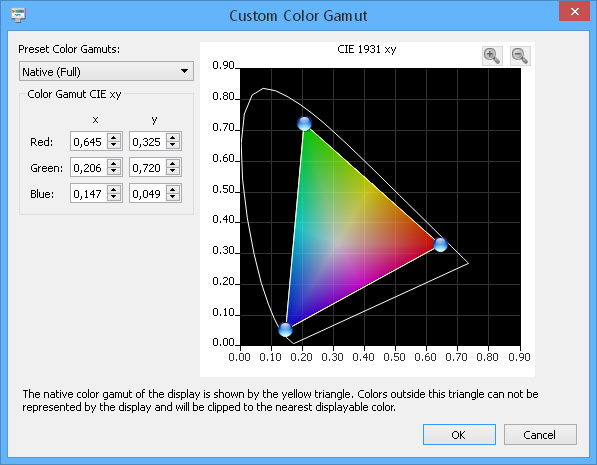Increase the Green x value
This screenshot has width=597, height=465.
114,163
